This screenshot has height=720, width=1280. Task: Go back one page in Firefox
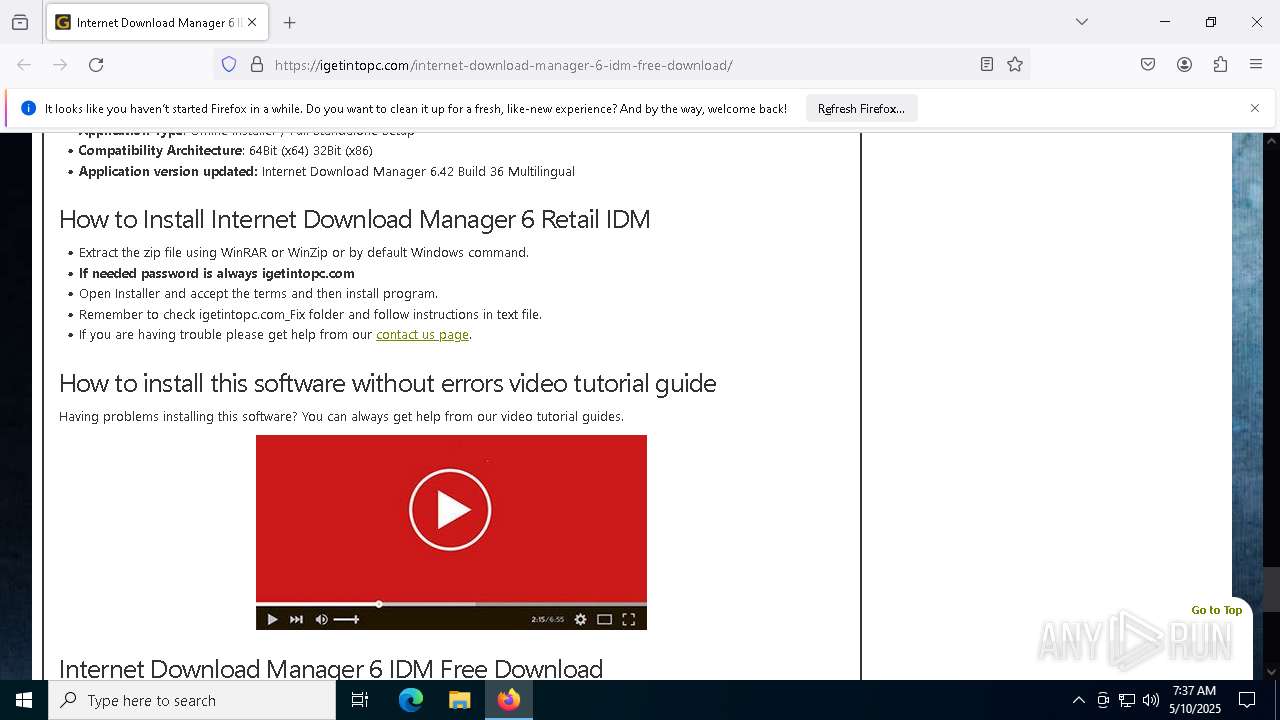click(24, 65)
